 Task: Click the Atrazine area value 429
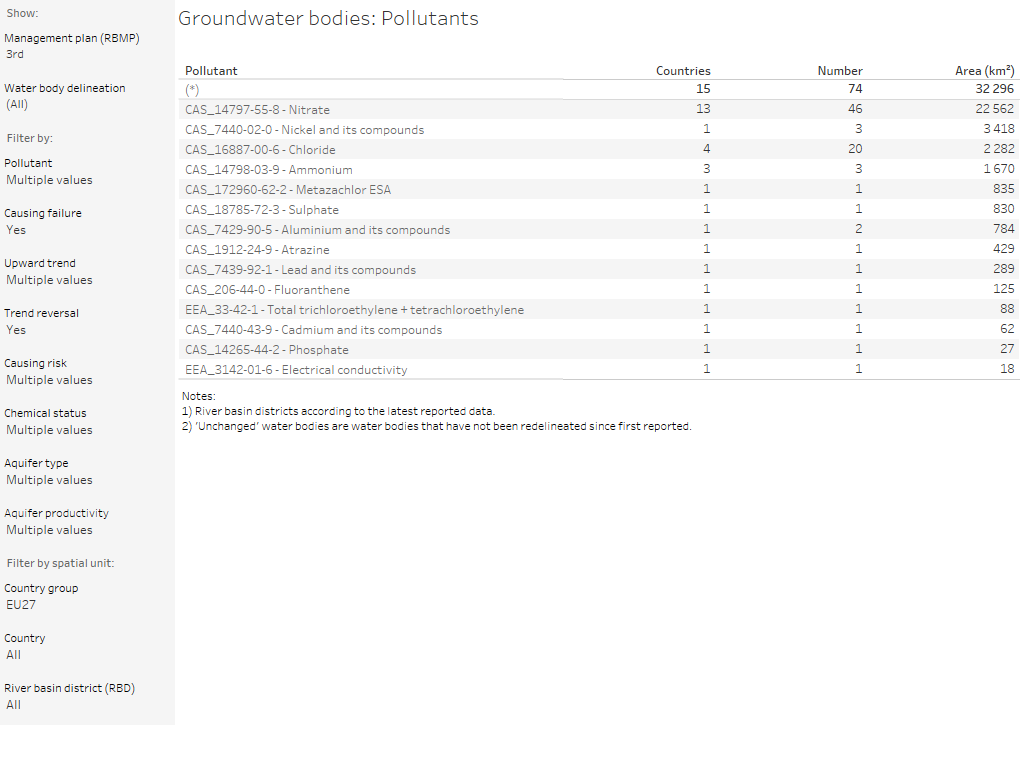click(x=1004, y=249)
